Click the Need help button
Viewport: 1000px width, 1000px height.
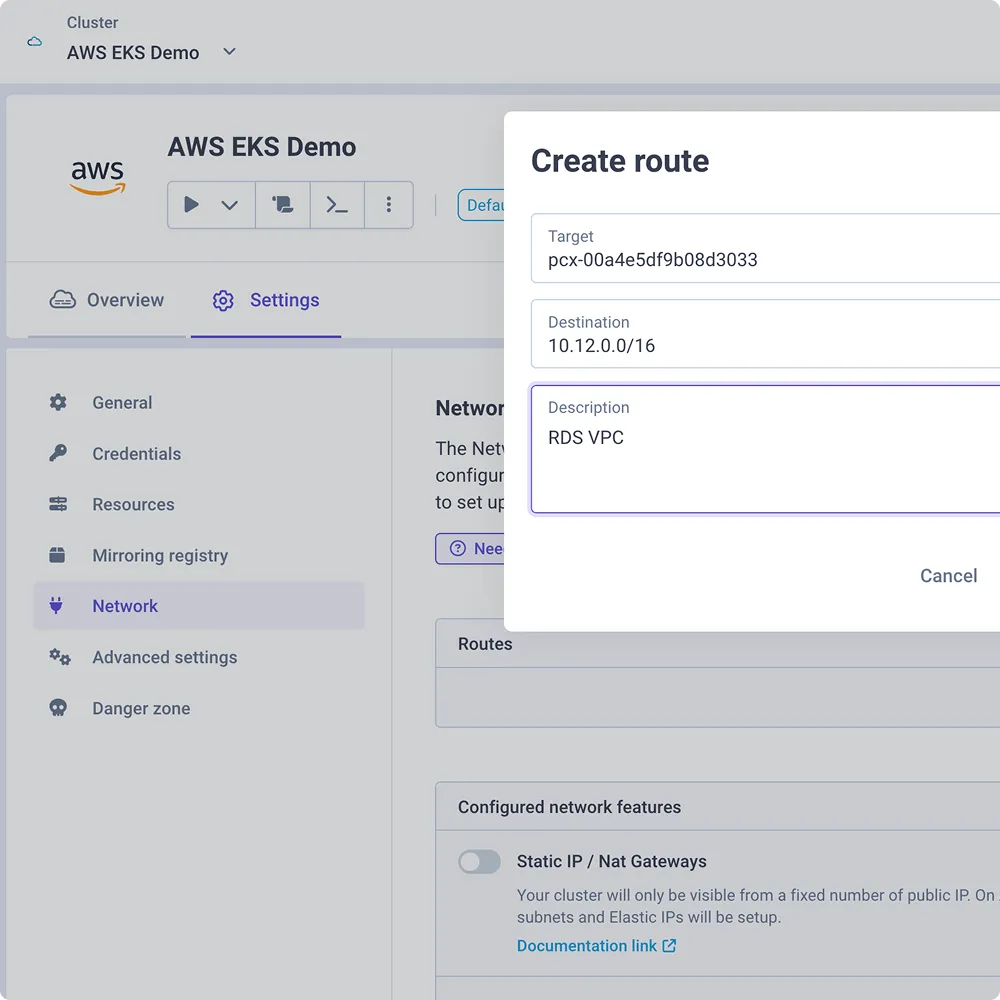[x=471, y=548]
